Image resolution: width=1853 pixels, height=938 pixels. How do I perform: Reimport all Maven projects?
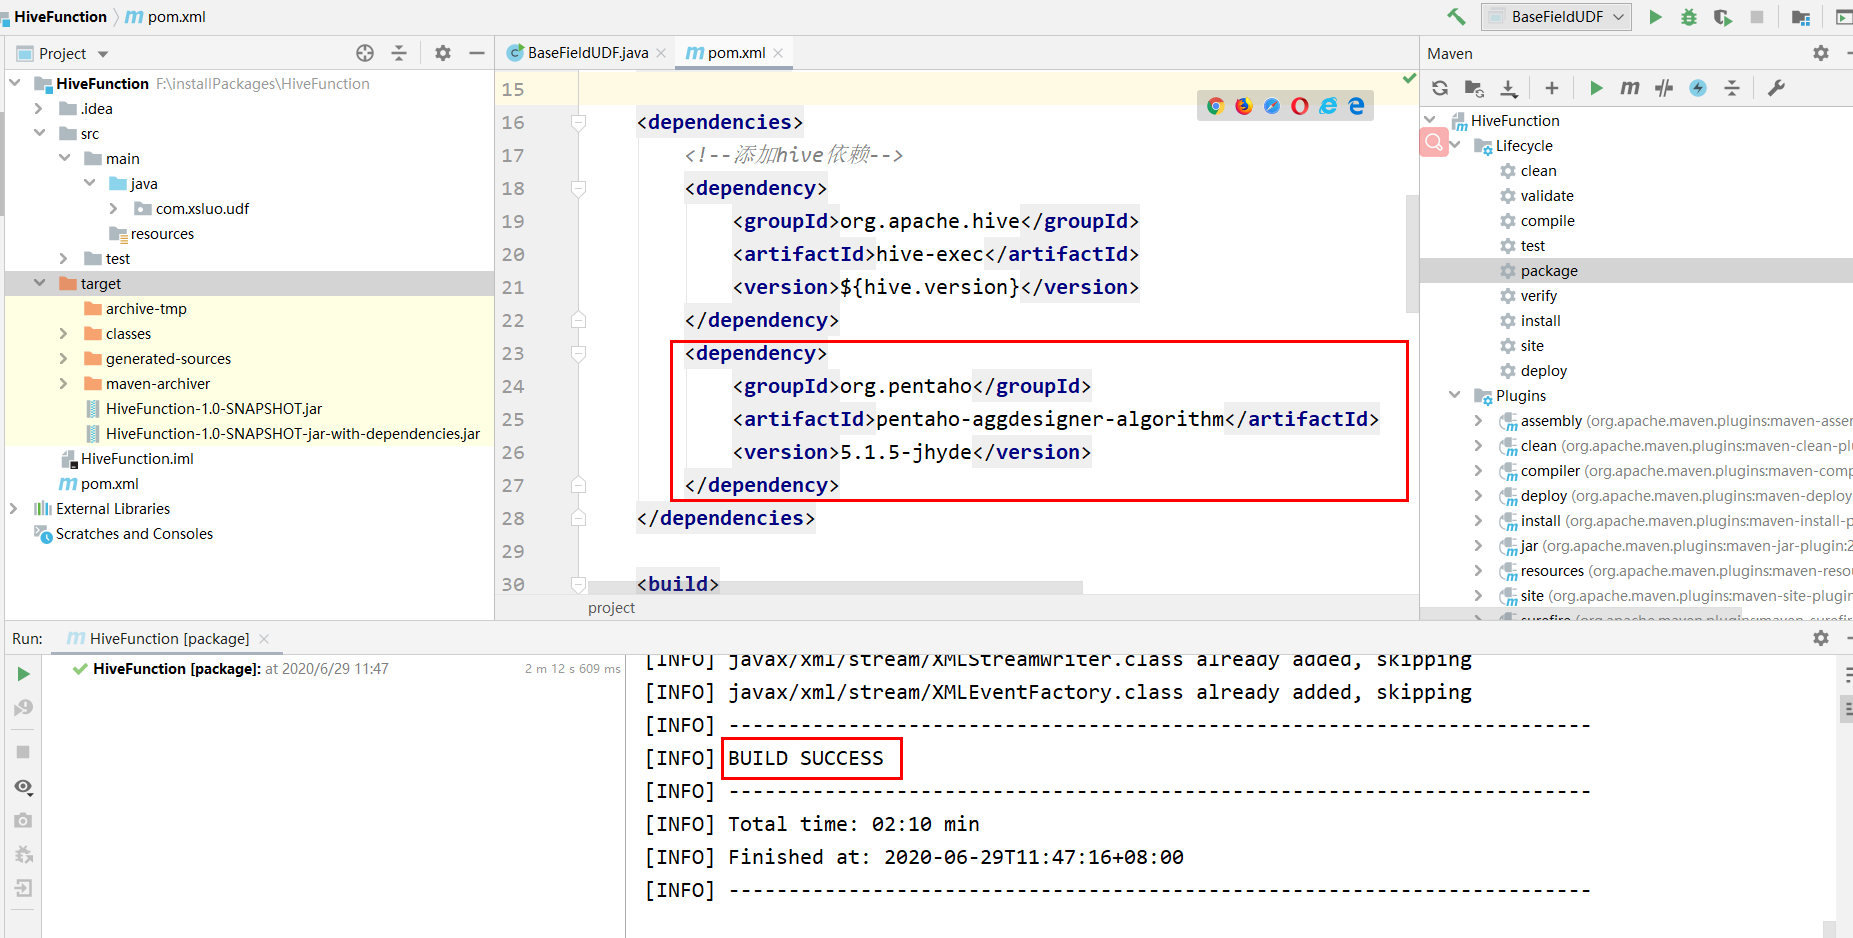(x=1440, y=88)
